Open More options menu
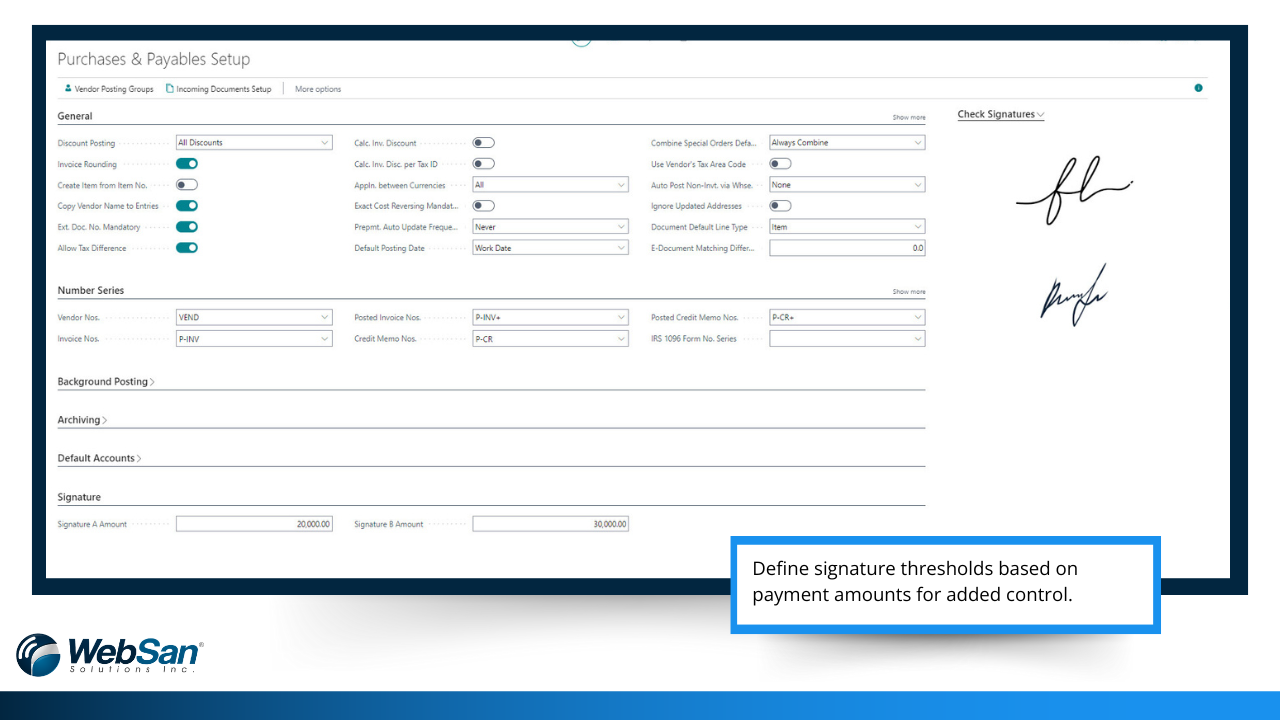Screen dimensions: 1280x720 pyautogui.click(x=318, y=89)
